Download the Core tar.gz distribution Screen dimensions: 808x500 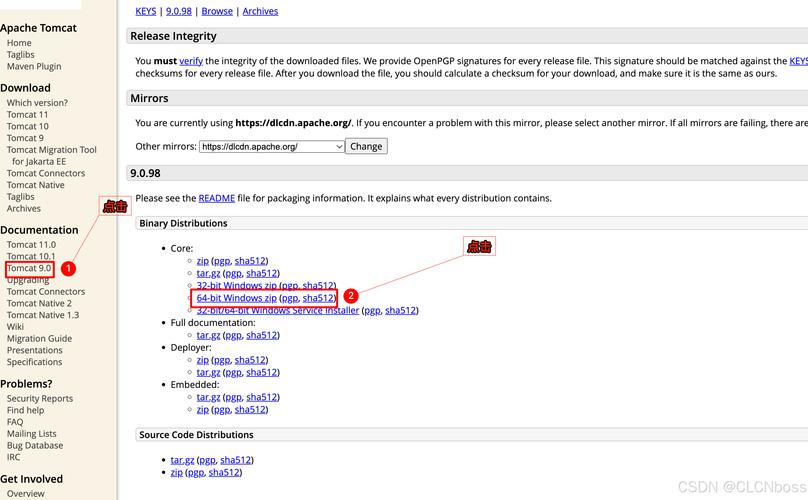tap(208, 273)
